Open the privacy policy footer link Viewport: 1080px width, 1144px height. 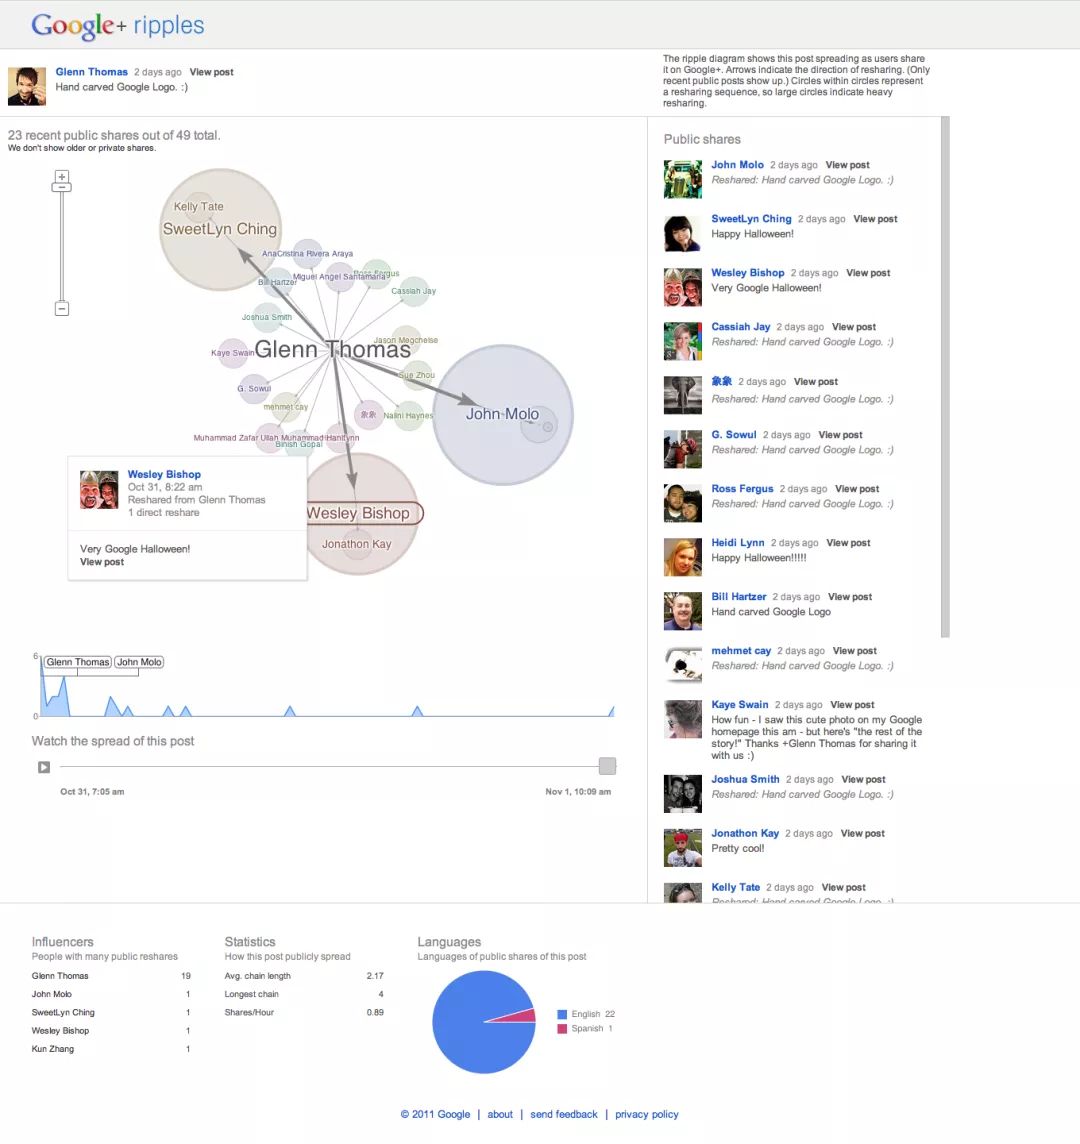click(647, 1114)
